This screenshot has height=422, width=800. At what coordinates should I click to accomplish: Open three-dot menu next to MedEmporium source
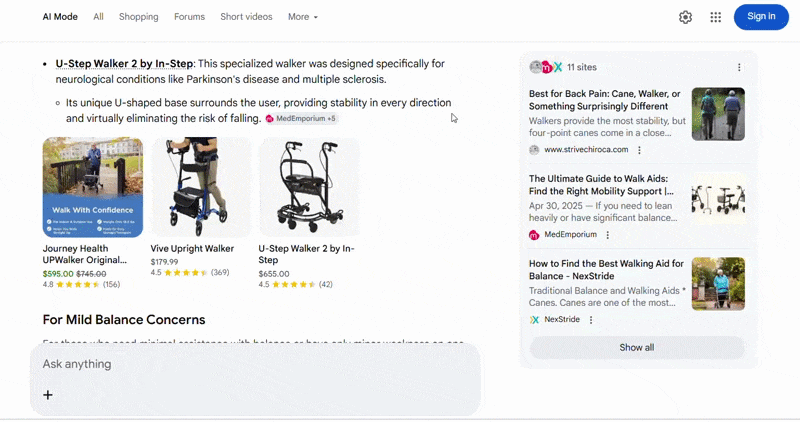(608, 235)
